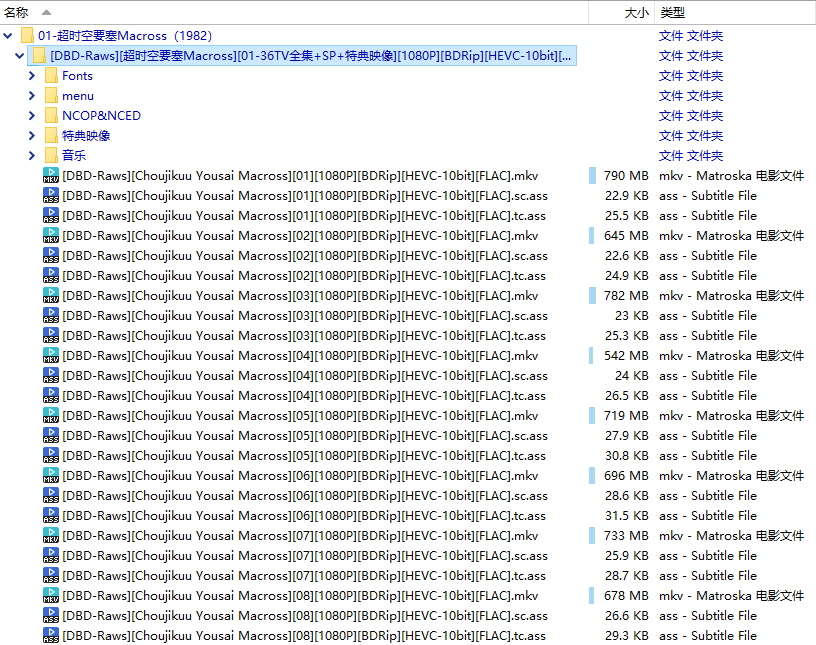Click the menu folder icon
The height and width of the screenshot is (645, 816).
[x=51, y=95]
